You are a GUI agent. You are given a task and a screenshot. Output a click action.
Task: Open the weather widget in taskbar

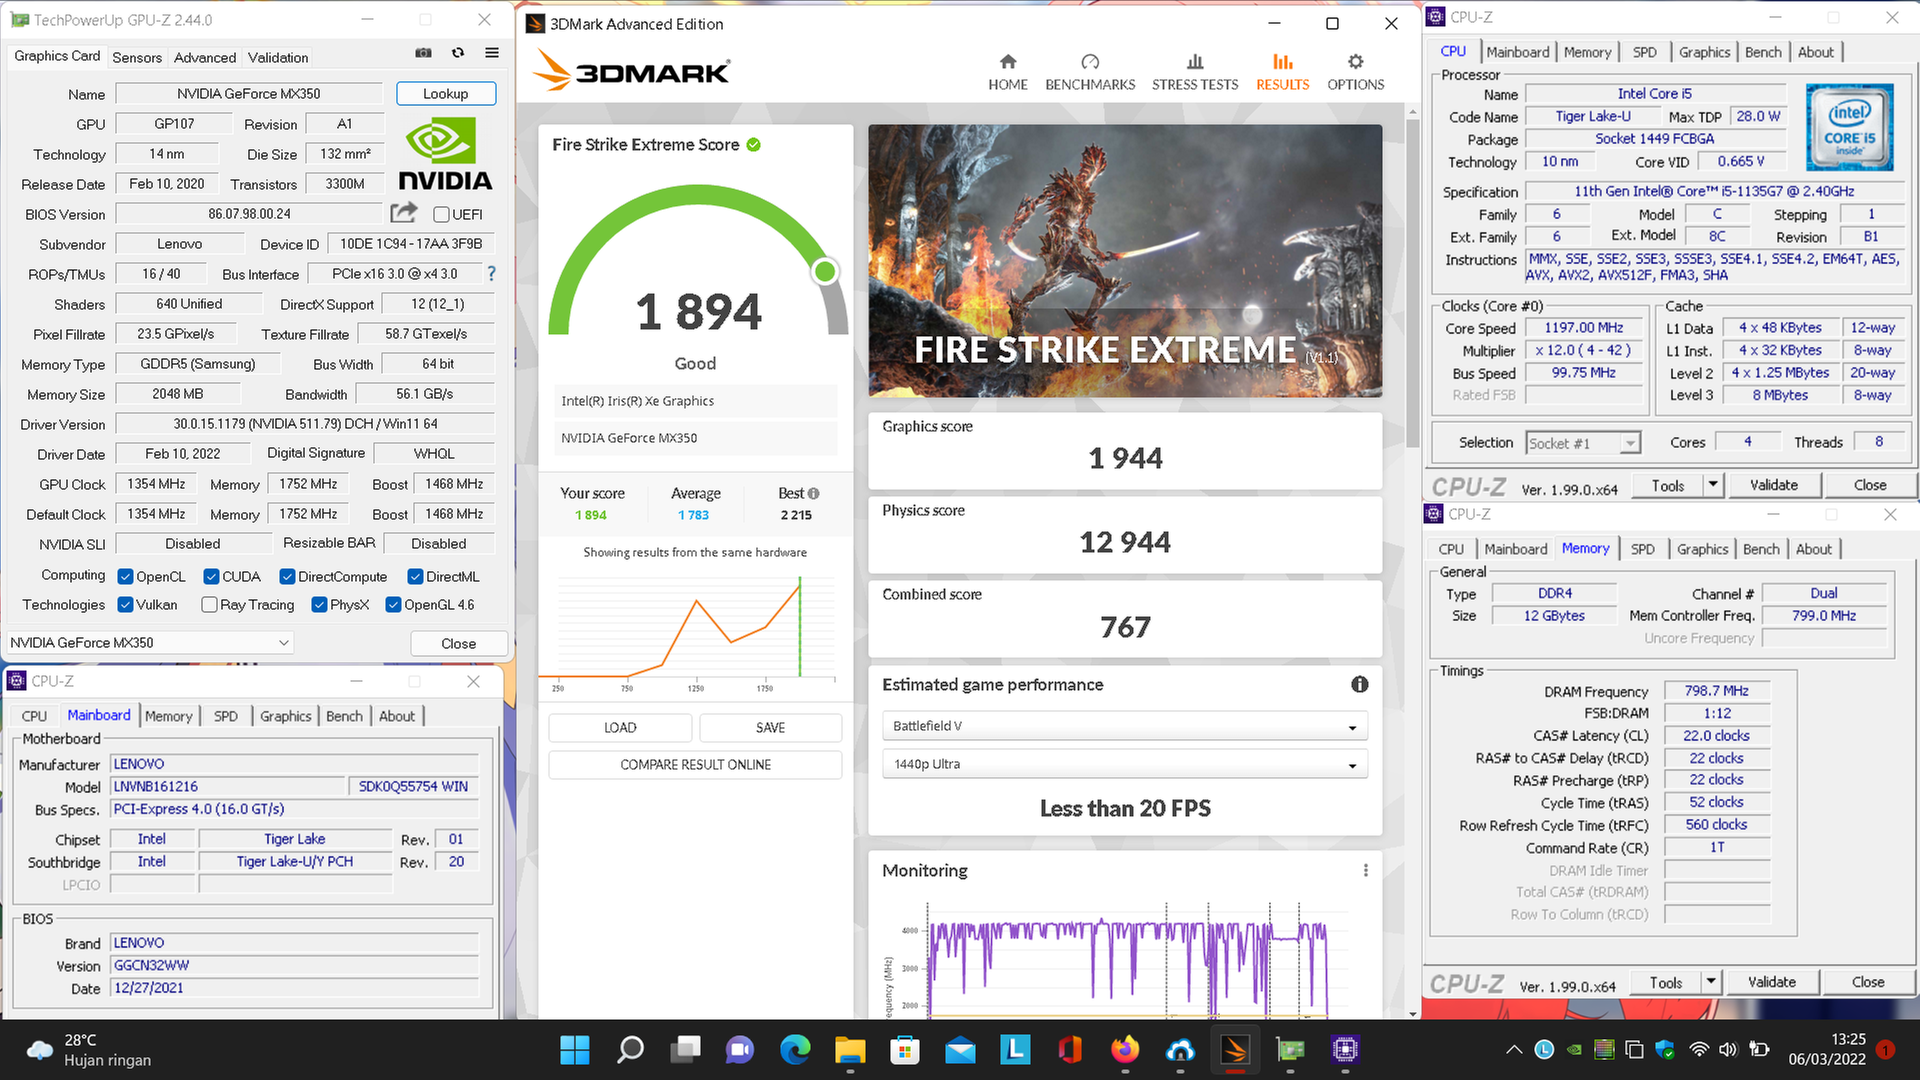click(88, 1049)
